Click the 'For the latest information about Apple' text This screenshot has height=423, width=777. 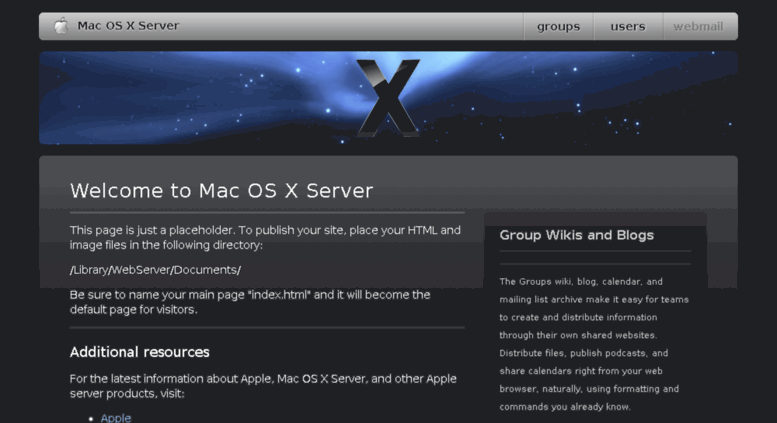coord(263,386)
